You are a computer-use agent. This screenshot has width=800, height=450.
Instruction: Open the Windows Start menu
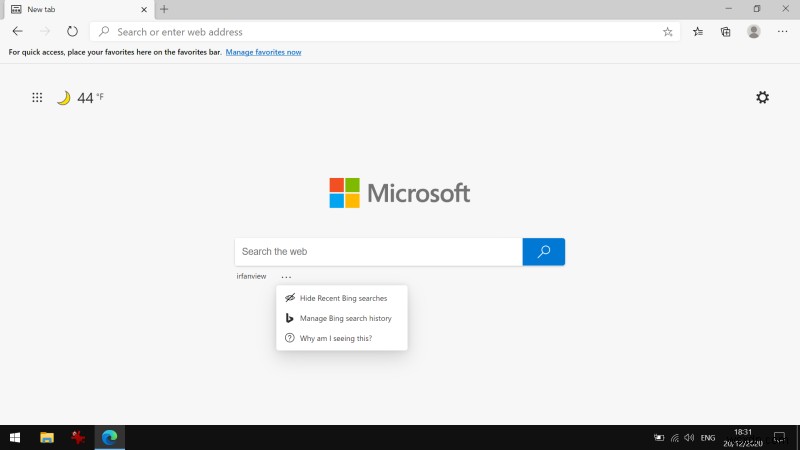[15, 438]
